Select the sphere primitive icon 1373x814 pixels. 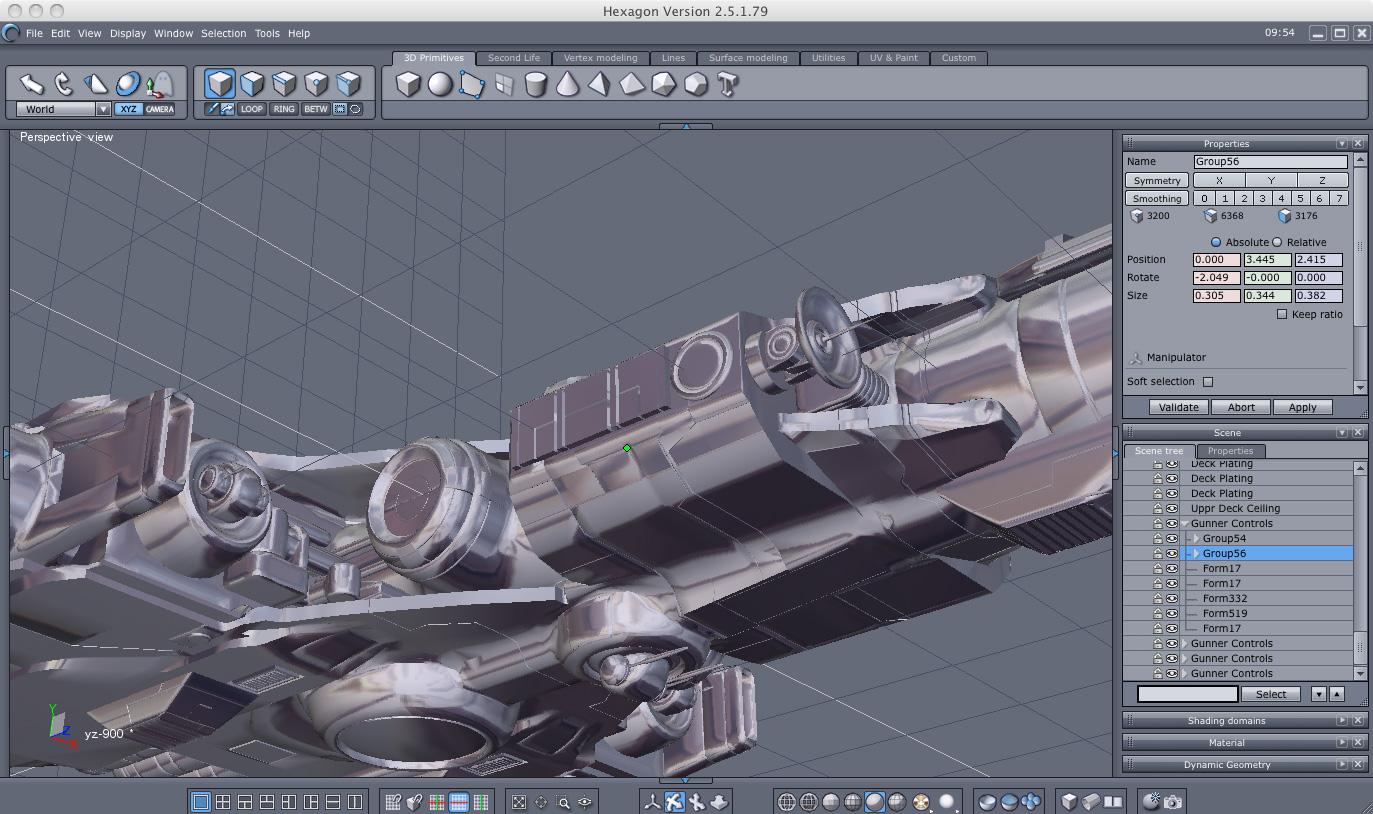(440, 85)
